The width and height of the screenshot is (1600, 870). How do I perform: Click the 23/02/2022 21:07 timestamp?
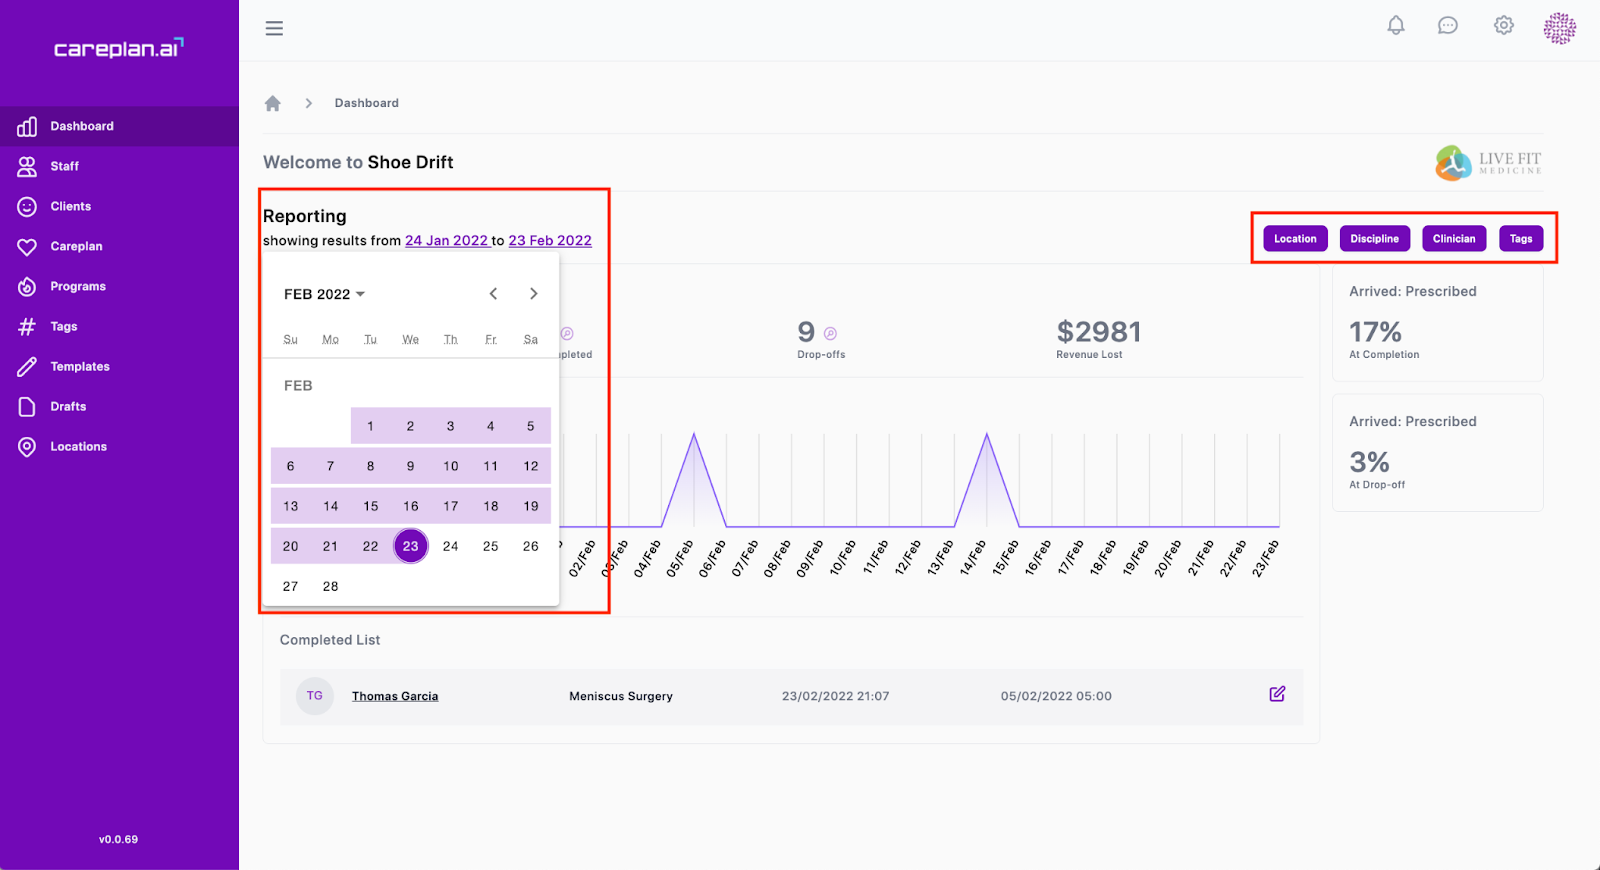coord(835,696)
